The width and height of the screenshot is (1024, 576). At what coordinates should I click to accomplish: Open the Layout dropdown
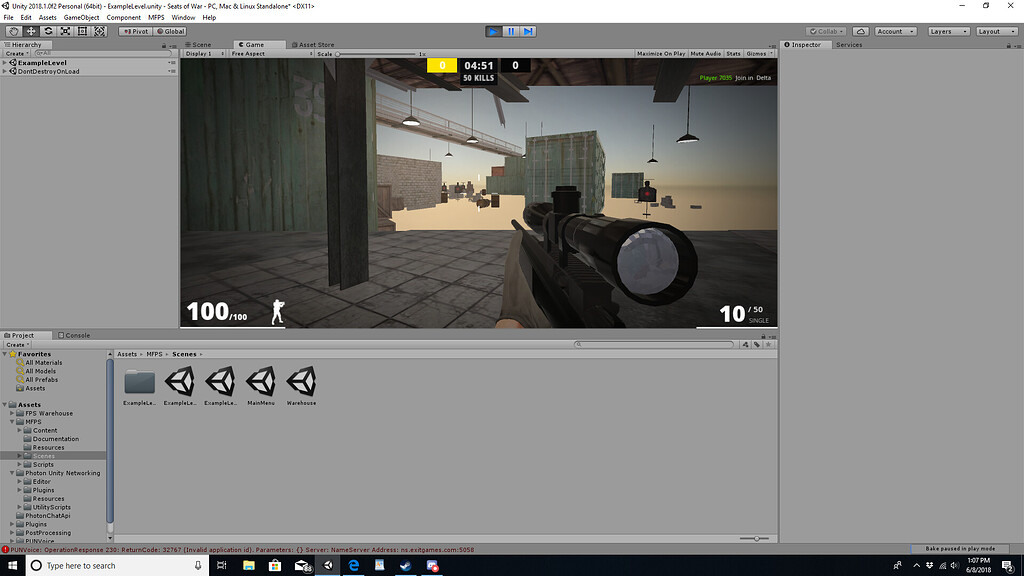(x=997, y=31)
